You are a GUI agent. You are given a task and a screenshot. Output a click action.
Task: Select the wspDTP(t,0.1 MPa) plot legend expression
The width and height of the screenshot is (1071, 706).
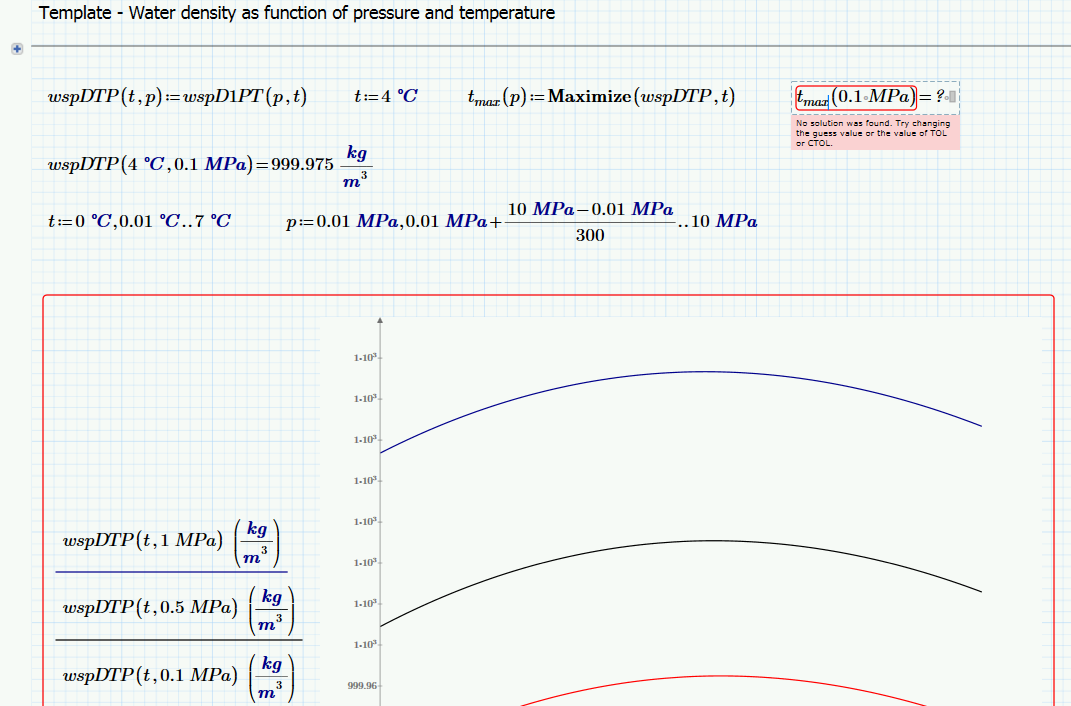[178, 677]
